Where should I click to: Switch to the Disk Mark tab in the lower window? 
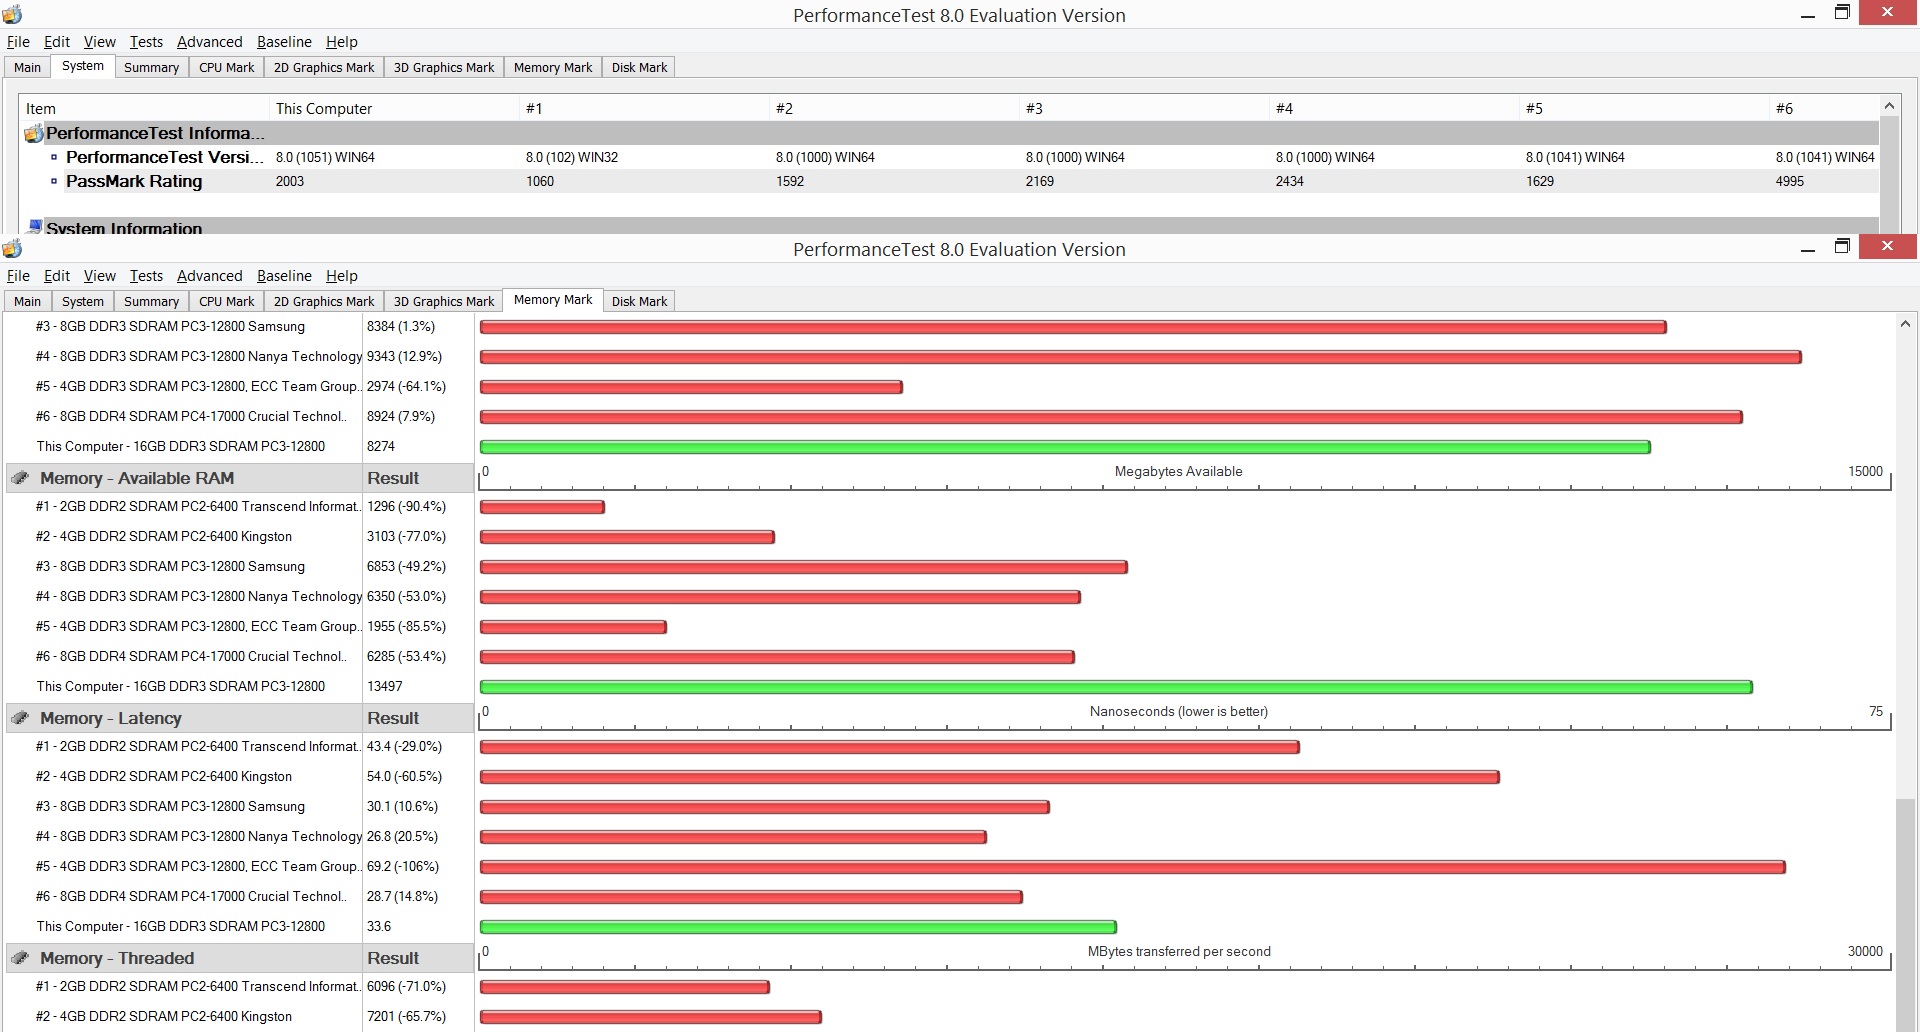click(x=639, y=301)
